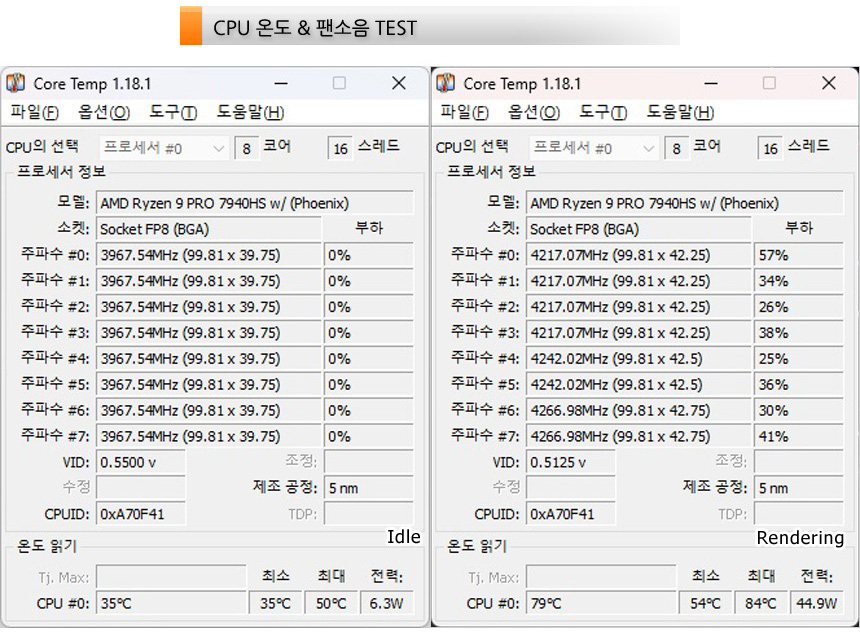Click the Core Temp app icon in the Idle window title bar
This screenshot has width=860, height=633.
click(x=15, y=83)
